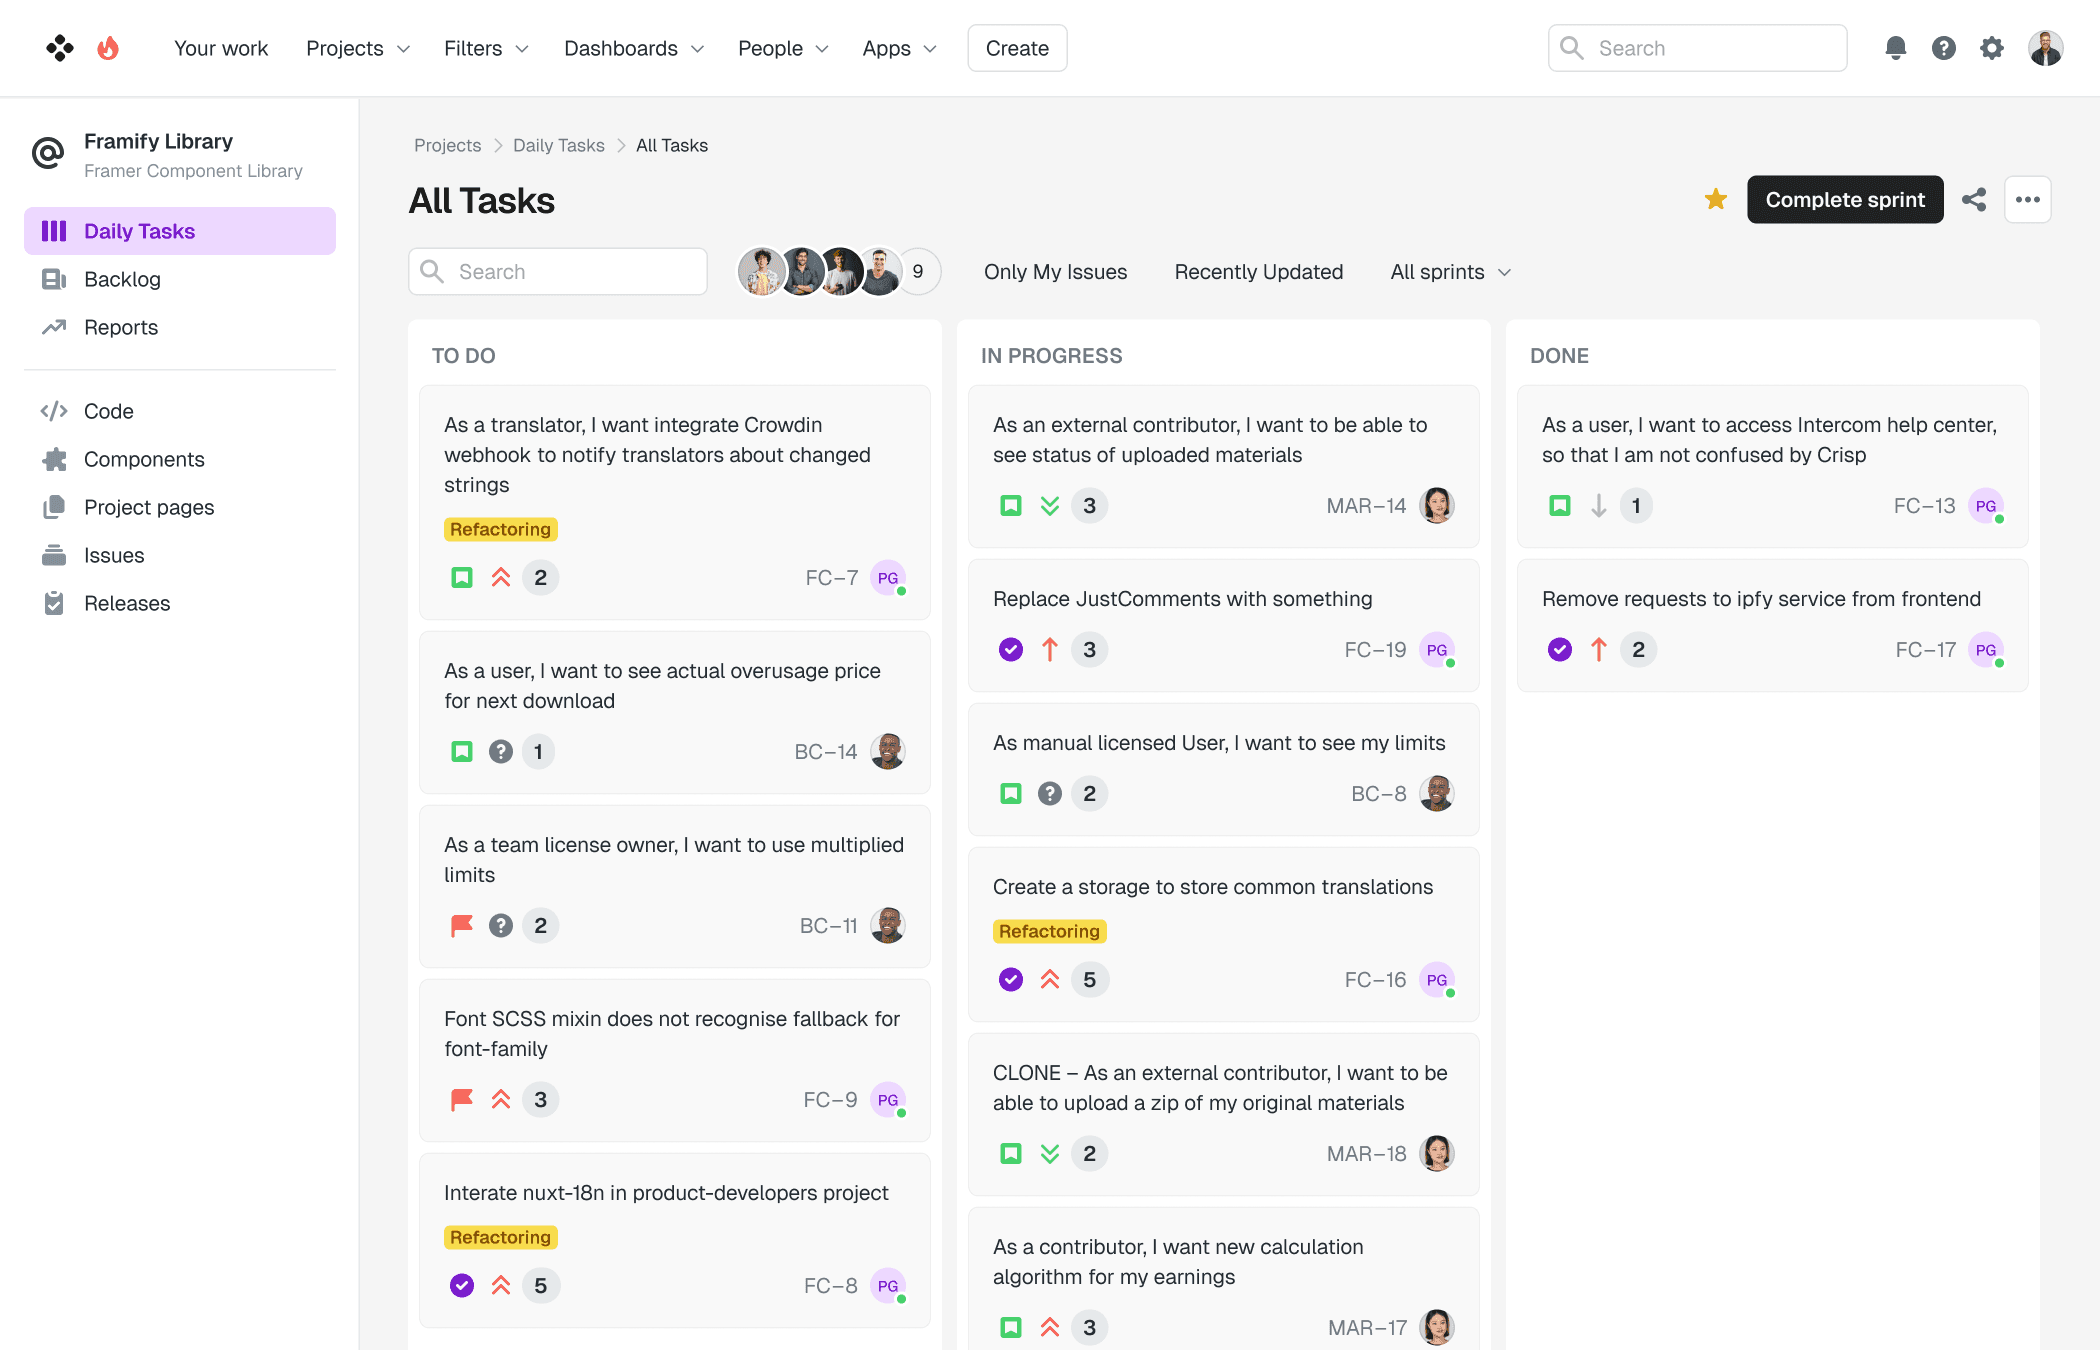The height and width of the screenshot is (1350, 2100).
Task: Go to Backlog in sidebar
Action: 122,279
